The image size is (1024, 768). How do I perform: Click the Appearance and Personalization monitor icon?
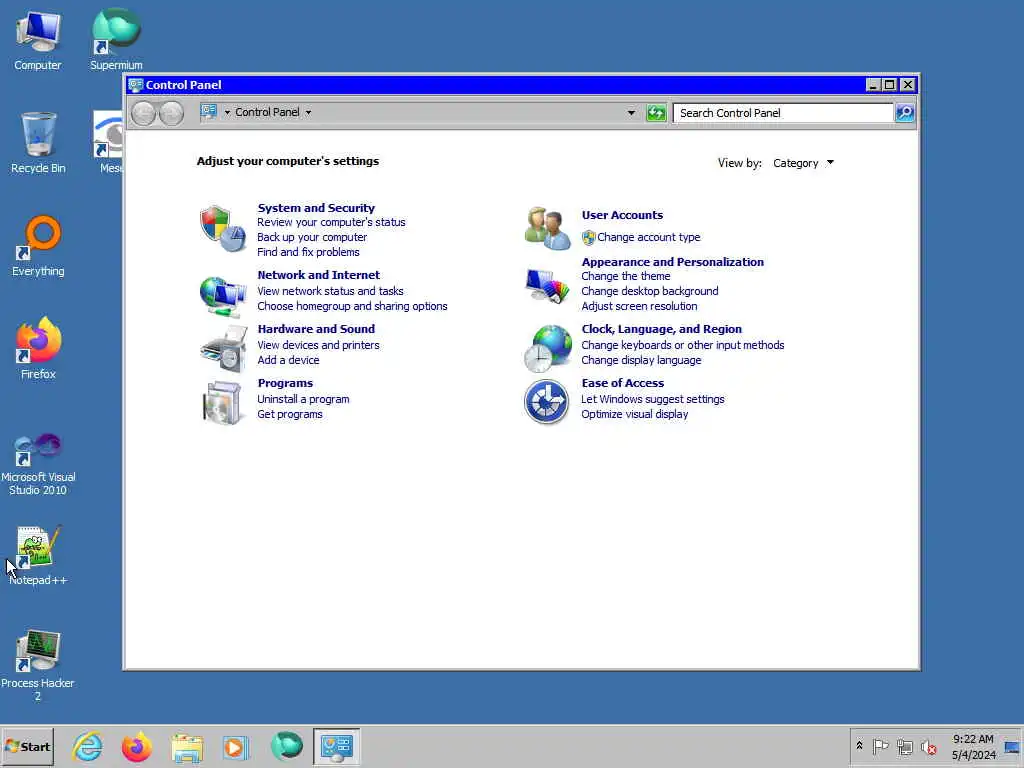[547, 286]
